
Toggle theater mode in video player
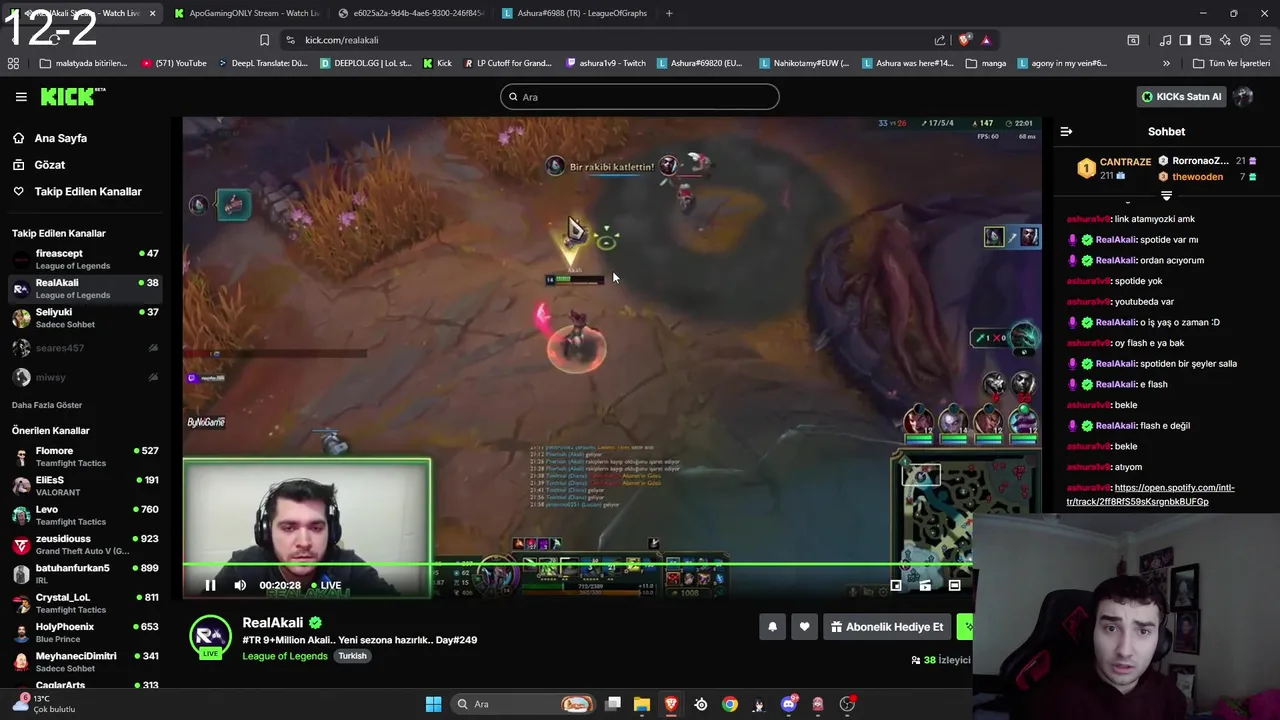(954, 585)
